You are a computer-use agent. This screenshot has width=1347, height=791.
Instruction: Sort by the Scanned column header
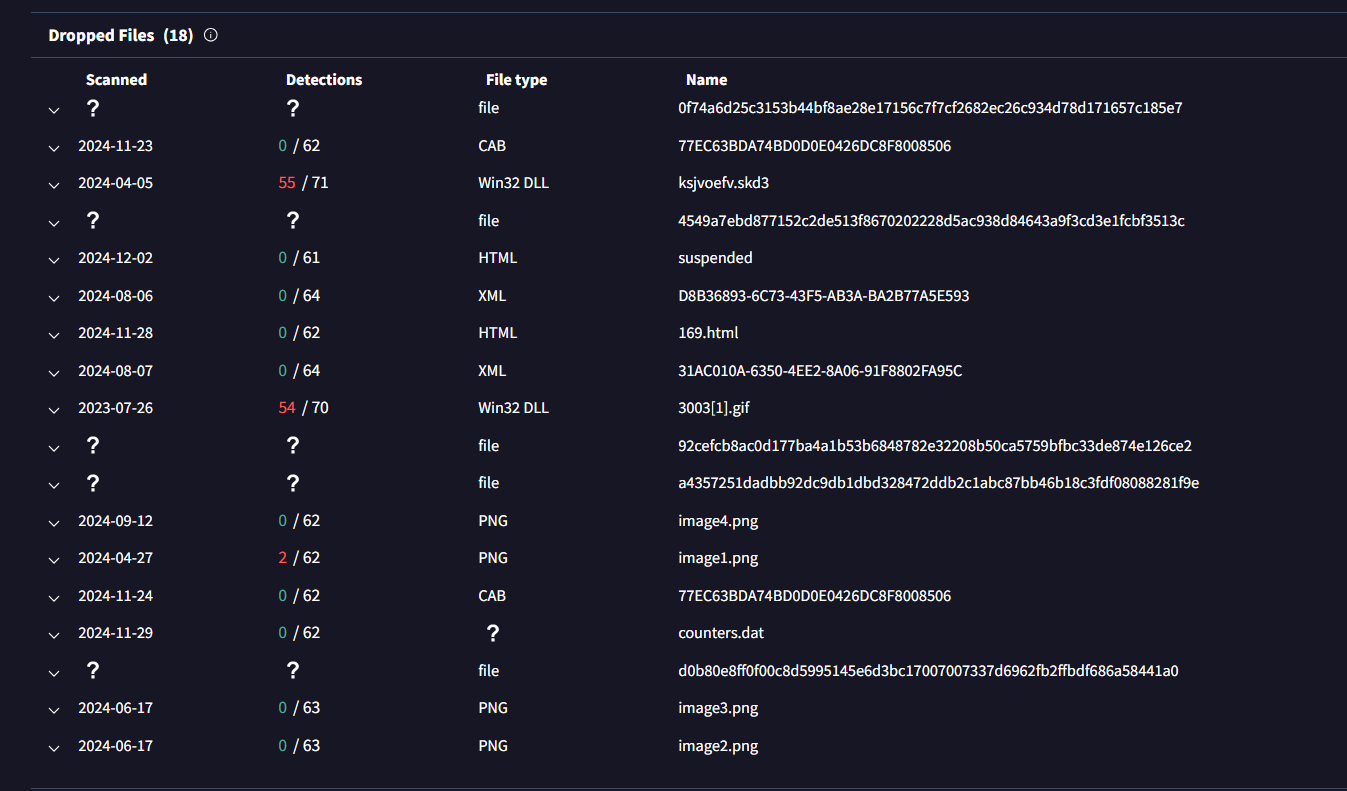point(116,80)
